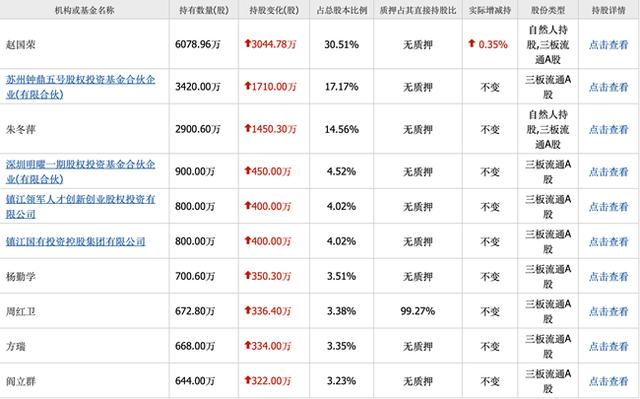This screenshot has width=640, height=399.
Task: Click 点击查看 for 方瑞 row
Action: (x=609, y=346)
